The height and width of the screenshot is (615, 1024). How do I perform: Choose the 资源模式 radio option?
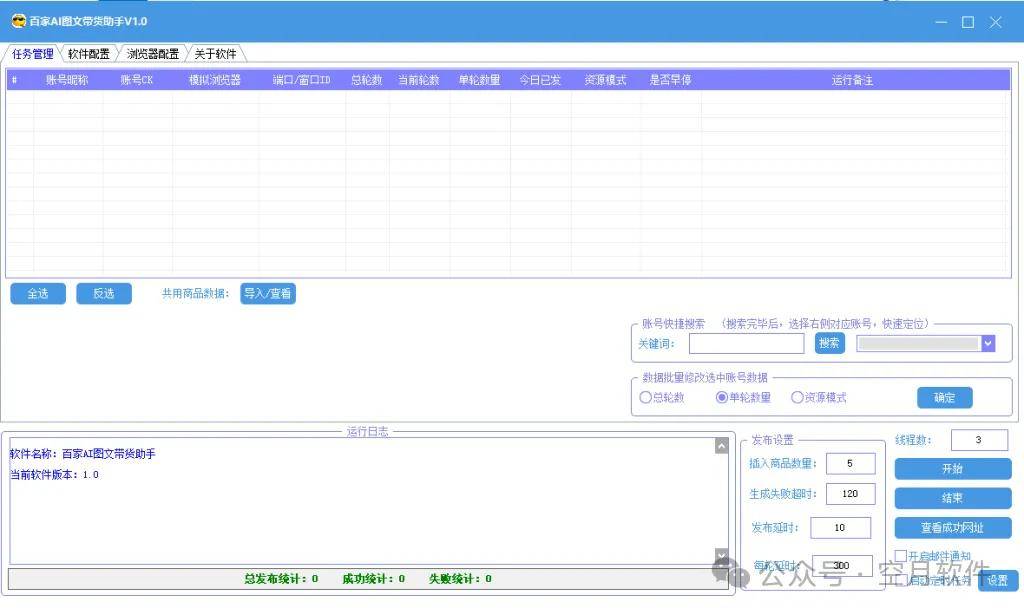[x=797, y=397]
